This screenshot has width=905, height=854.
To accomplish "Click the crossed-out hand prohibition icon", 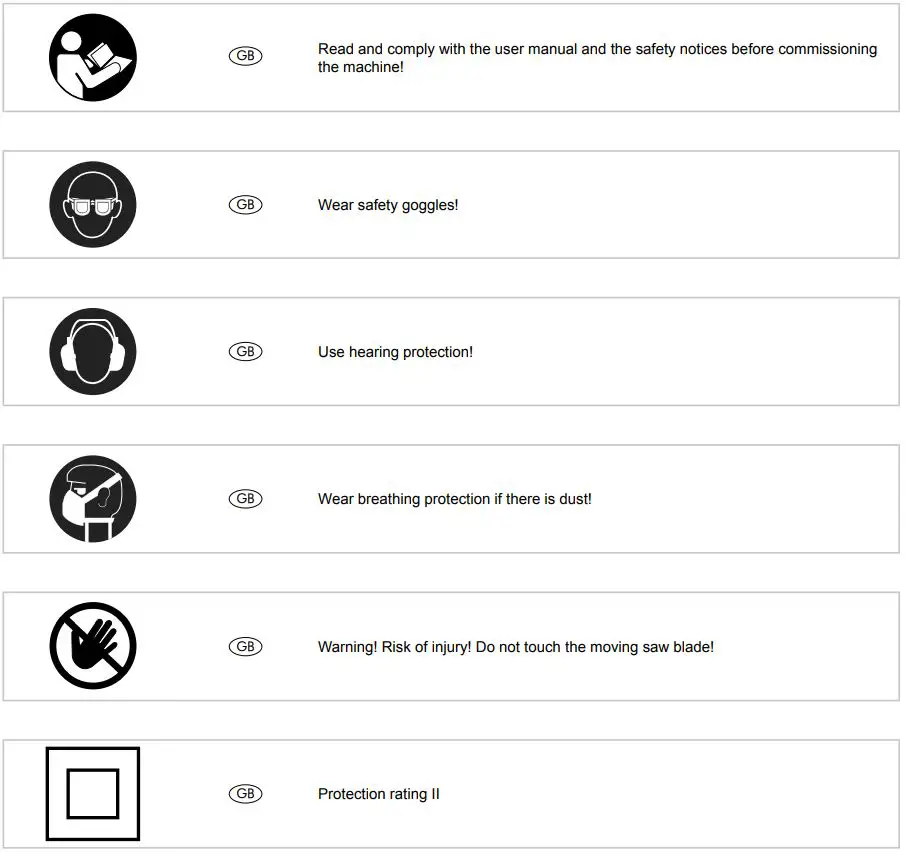I will [x=93, y=646].
